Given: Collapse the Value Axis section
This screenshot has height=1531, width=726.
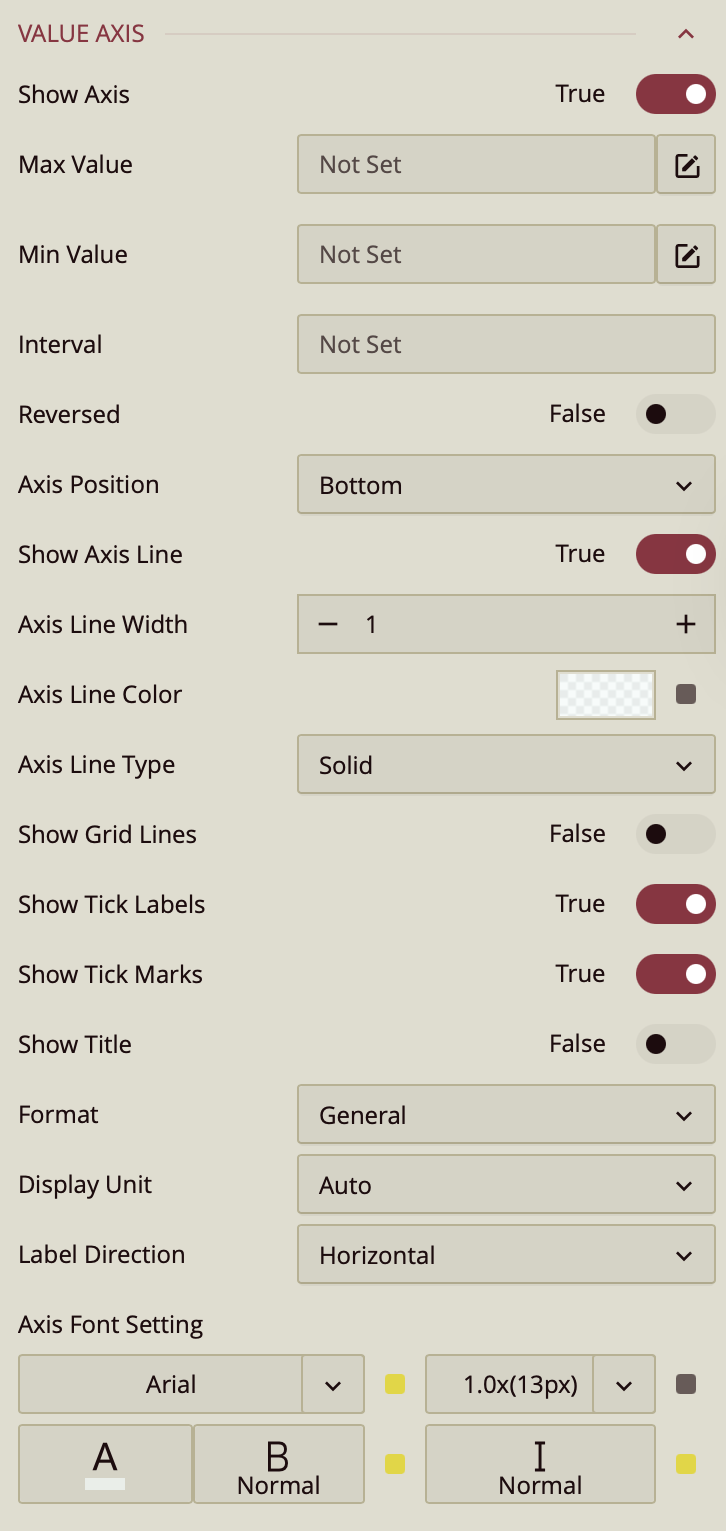Looking at the screenshot, I should [x=686, y=34].
